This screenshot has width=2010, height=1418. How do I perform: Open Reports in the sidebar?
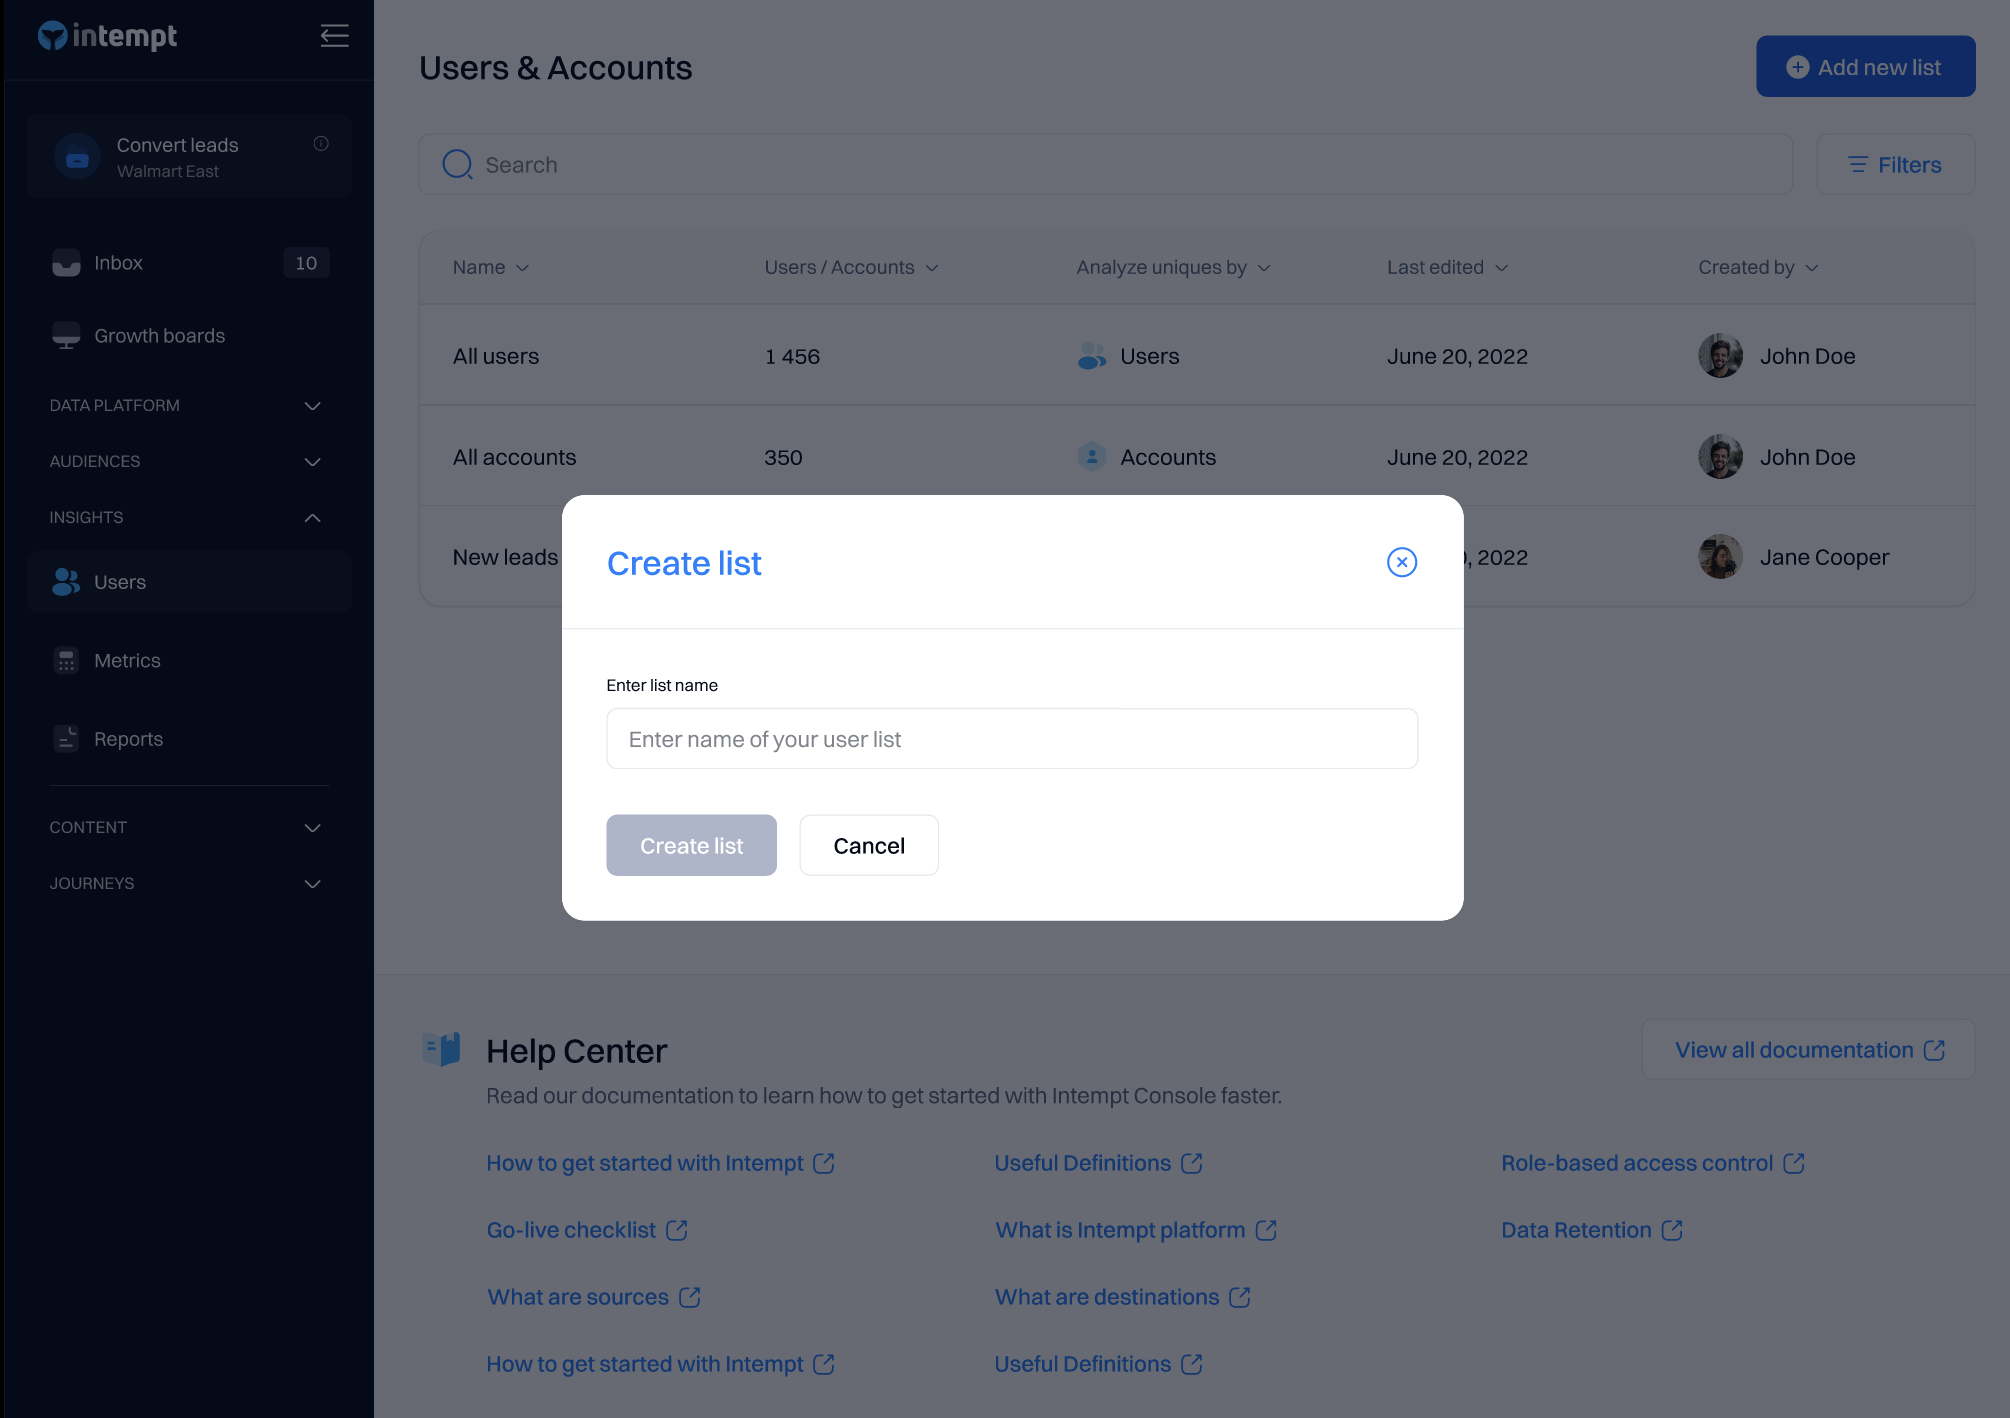pos(128,739)
